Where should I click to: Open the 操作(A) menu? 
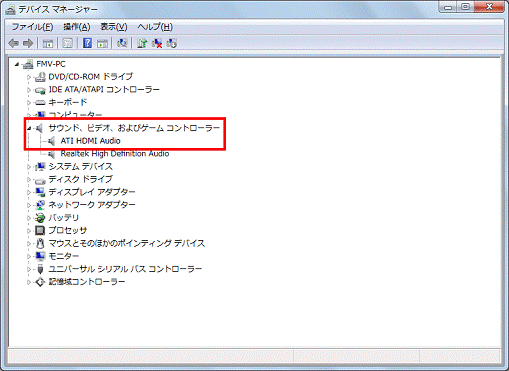click(x=77, y=27)
